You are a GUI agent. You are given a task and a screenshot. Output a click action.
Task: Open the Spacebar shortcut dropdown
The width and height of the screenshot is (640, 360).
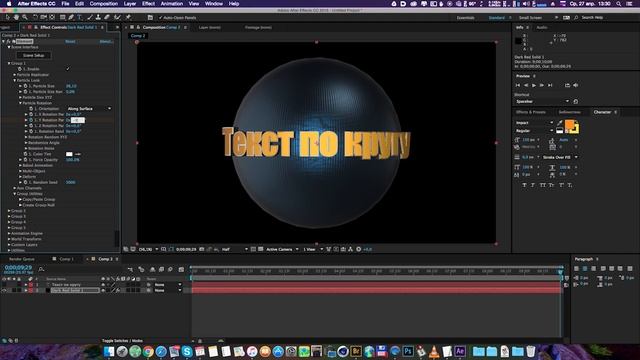point(542,101)
